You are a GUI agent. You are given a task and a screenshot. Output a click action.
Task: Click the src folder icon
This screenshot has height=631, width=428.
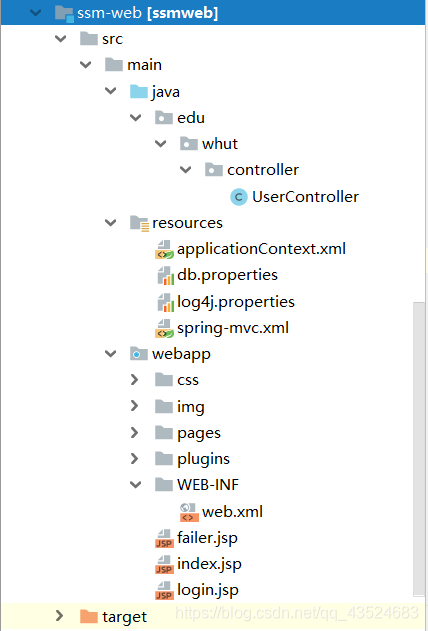coord(89,39)
